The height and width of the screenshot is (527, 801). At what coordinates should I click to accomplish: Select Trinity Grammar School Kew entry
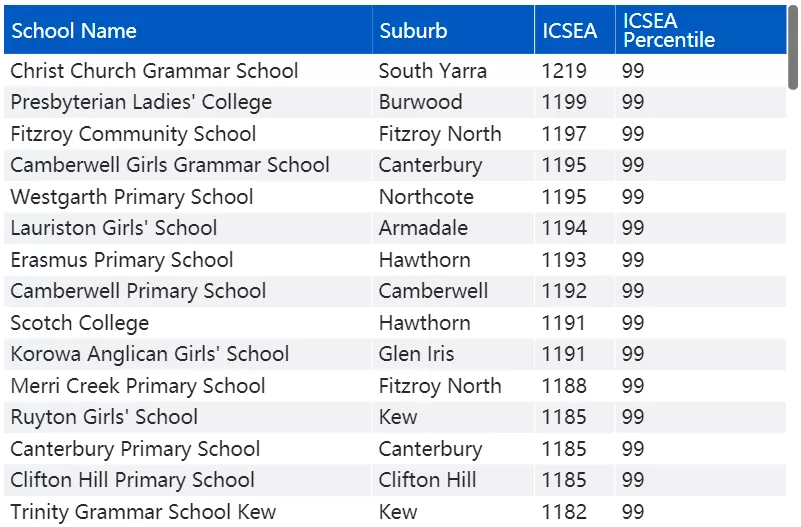pyautogui.click(x=143, y=512)
